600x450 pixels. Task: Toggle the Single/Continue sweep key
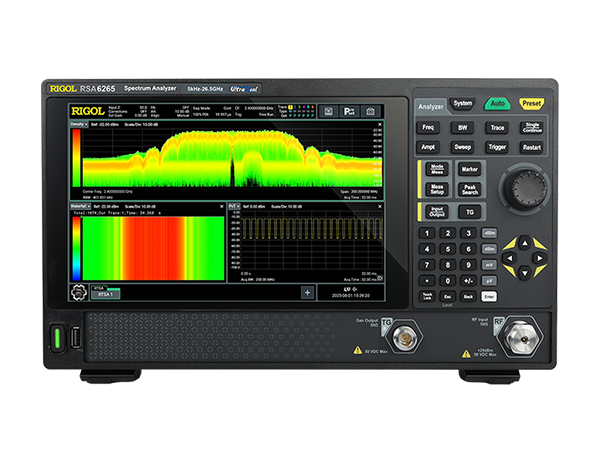coord(532,127)
